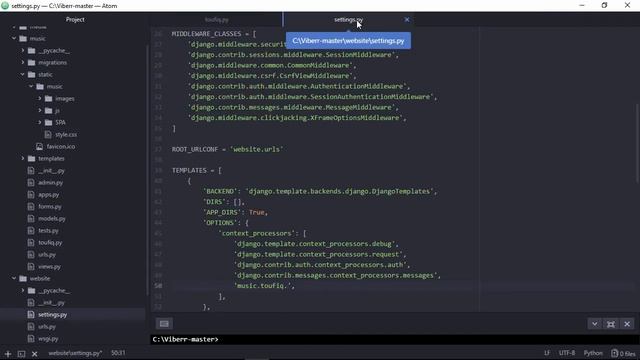Click the terminal status icon in status bar
The image size is (640, 360).
click(x=21, y=354)
